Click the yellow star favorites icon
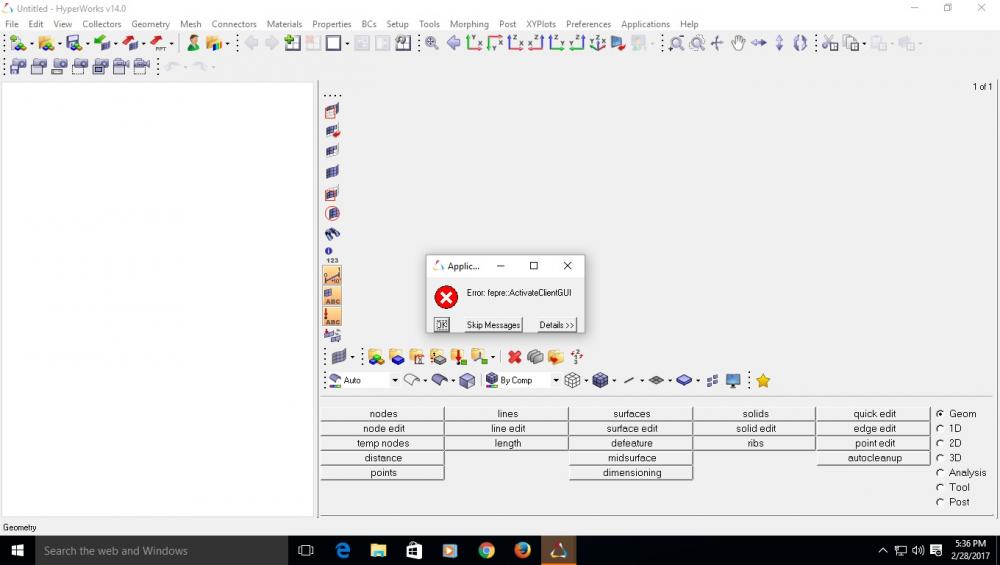1000x565 pixels. click(x=763, y=381)
